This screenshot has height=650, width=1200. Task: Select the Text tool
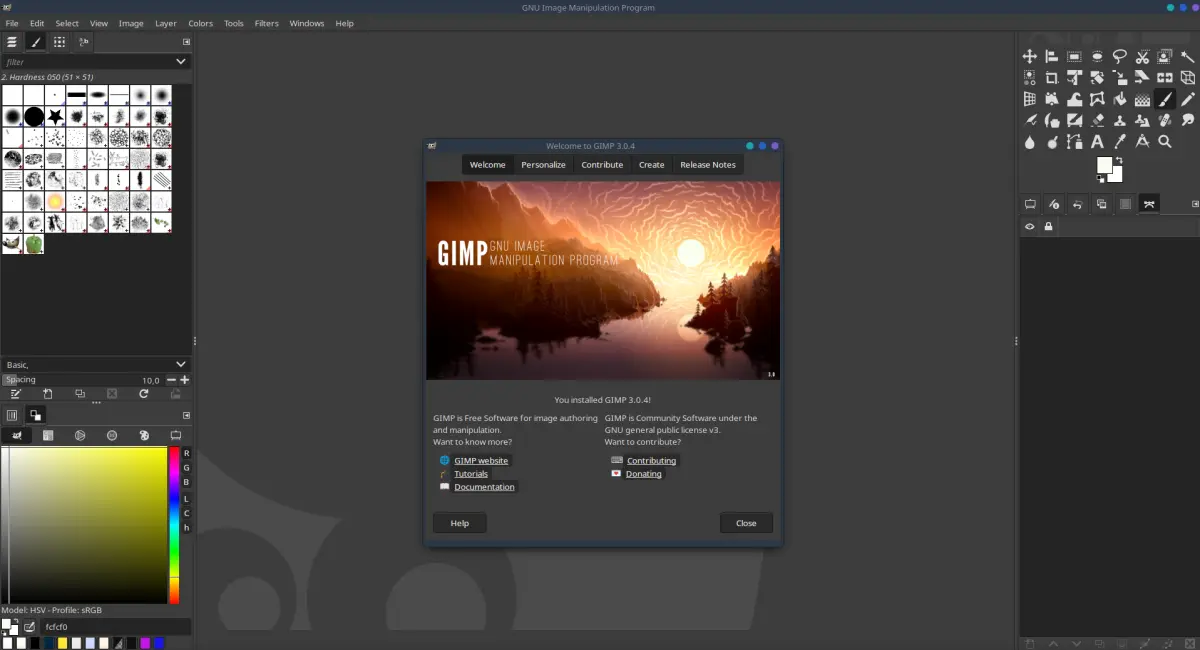(1097, 142)
